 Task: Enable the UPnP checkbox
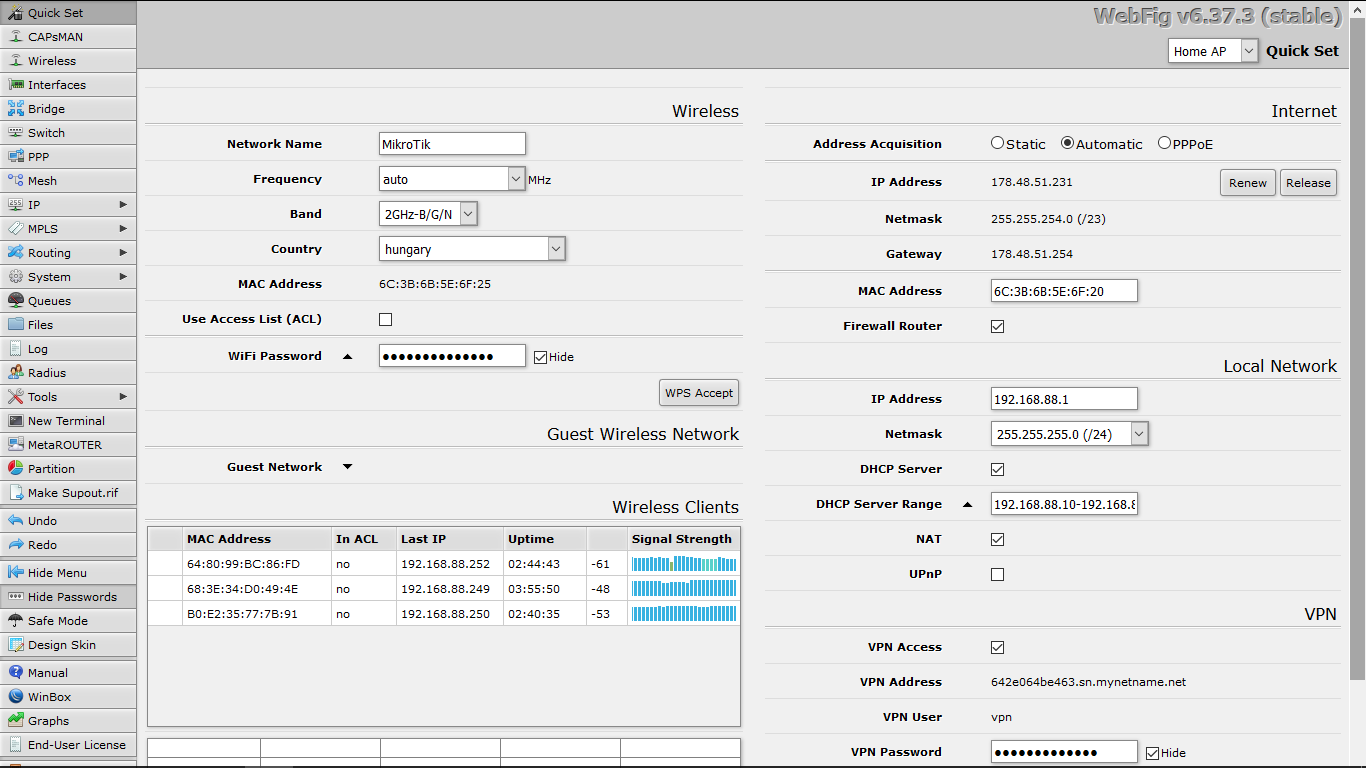pyautogui.click(x=997, y=574)
